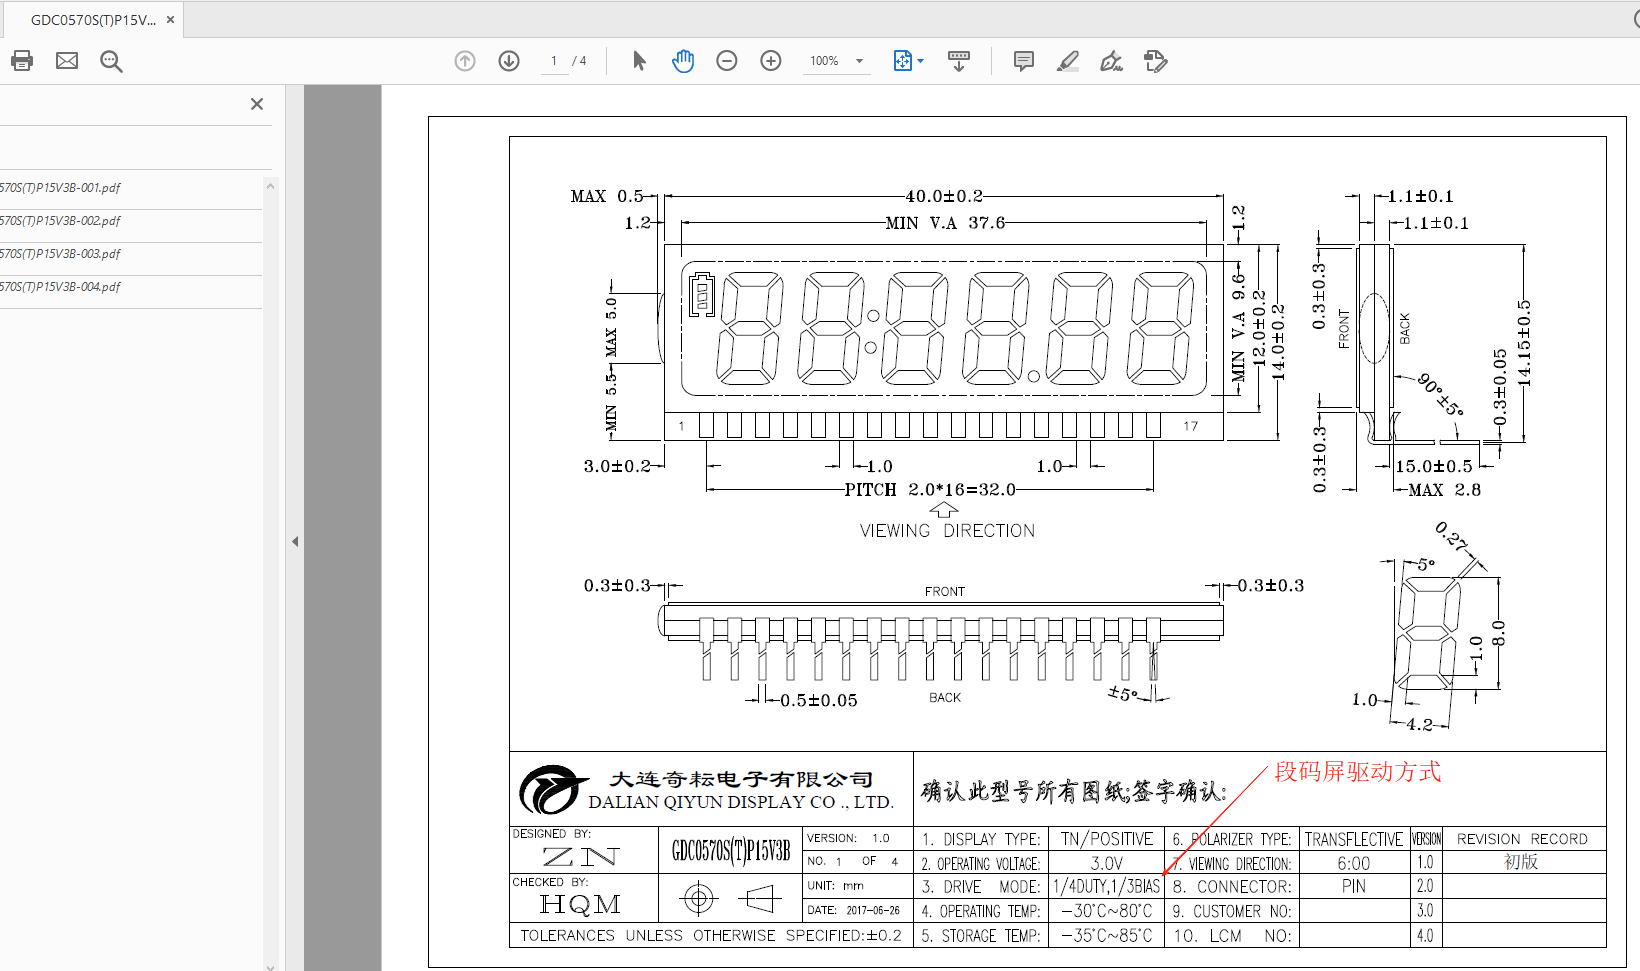Add a comment sticky note
1640x971 pixels.
1024,61
